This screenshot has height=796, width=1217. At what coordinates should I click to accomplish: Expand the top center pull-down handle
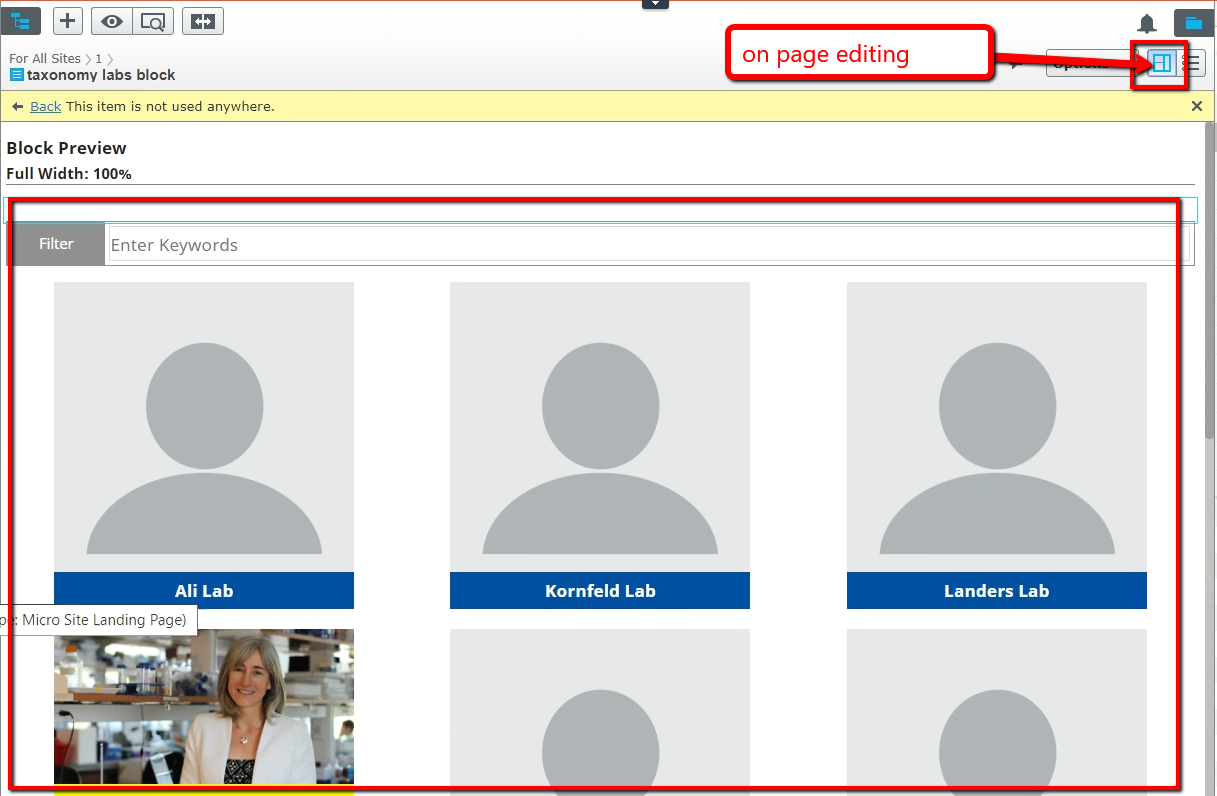pyautogui.click(x=655, y=4)
